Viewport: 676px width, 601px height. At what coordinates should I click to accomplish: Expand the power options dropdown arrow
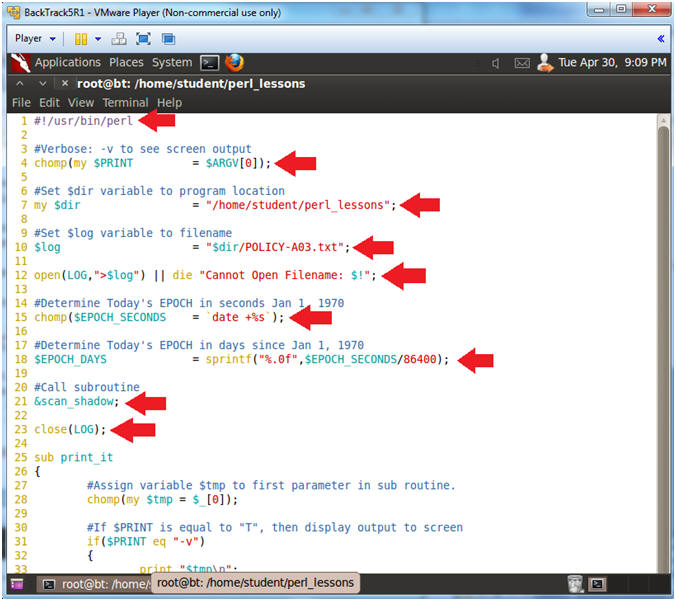[x=98, y=39]
